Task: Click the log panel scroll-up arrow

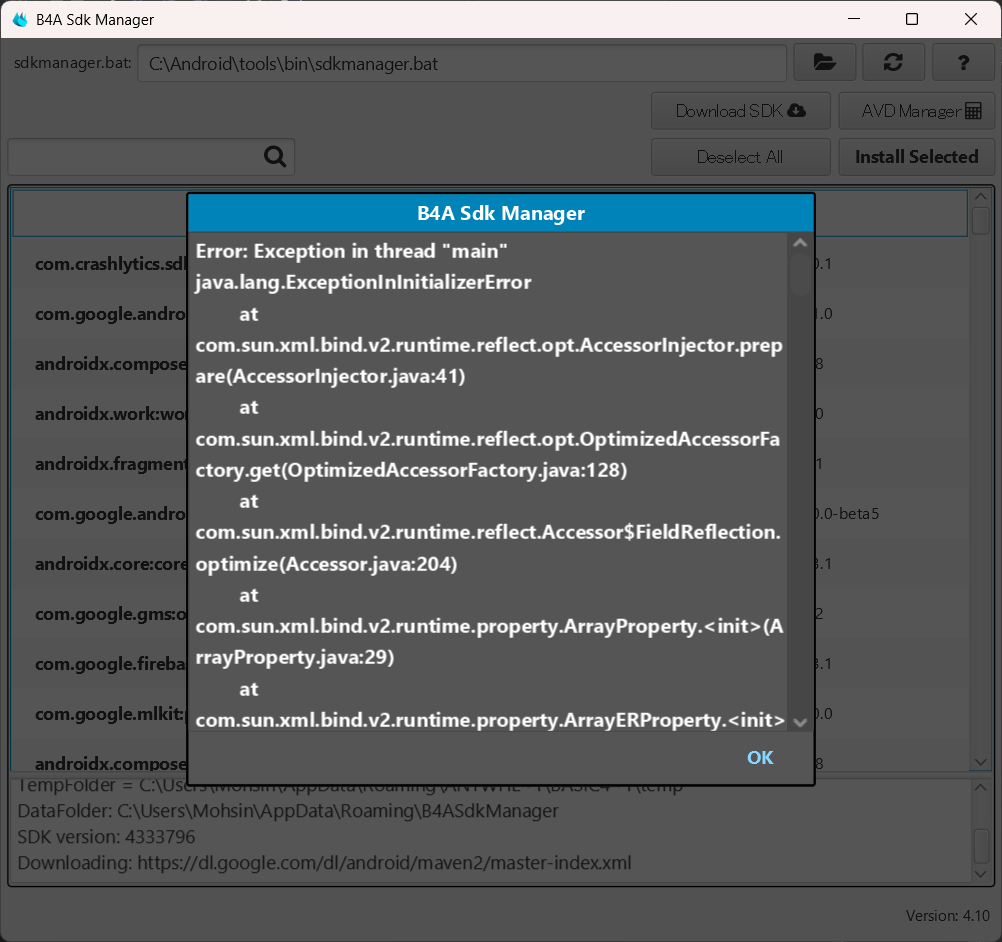Action: click(x=981, y=788)
